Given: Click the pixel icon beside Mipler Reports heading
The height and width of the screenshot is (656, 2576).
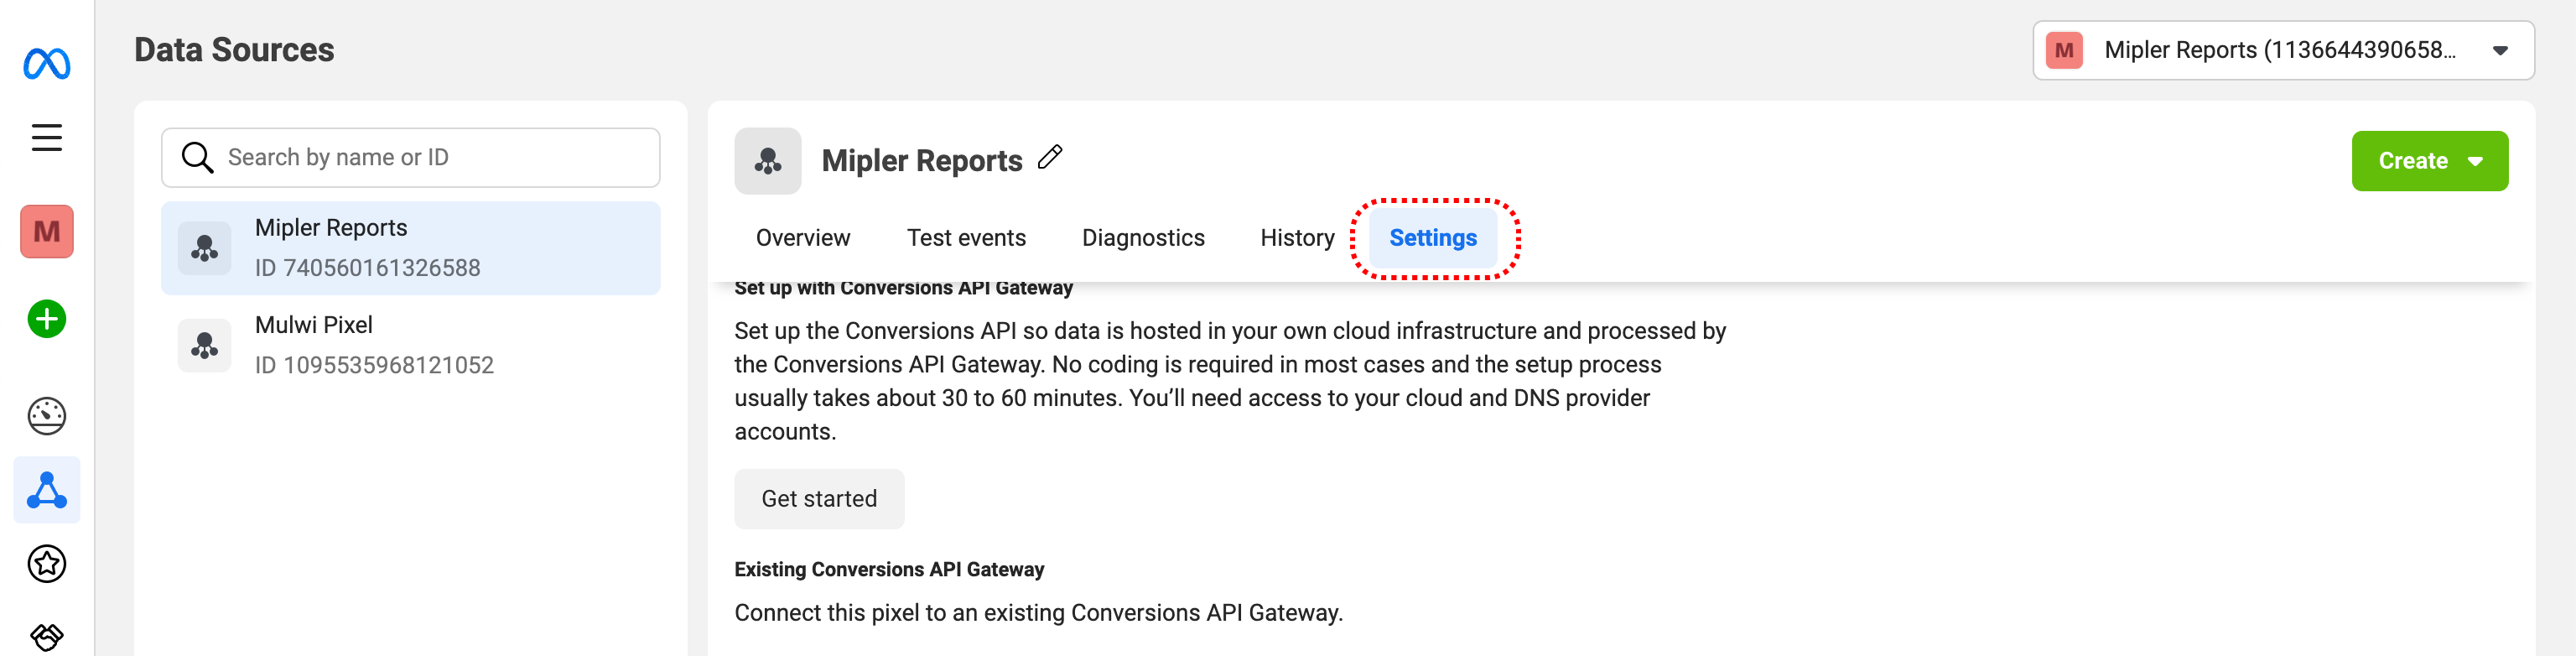Looking at the screenshot, I should pos(768,161).
